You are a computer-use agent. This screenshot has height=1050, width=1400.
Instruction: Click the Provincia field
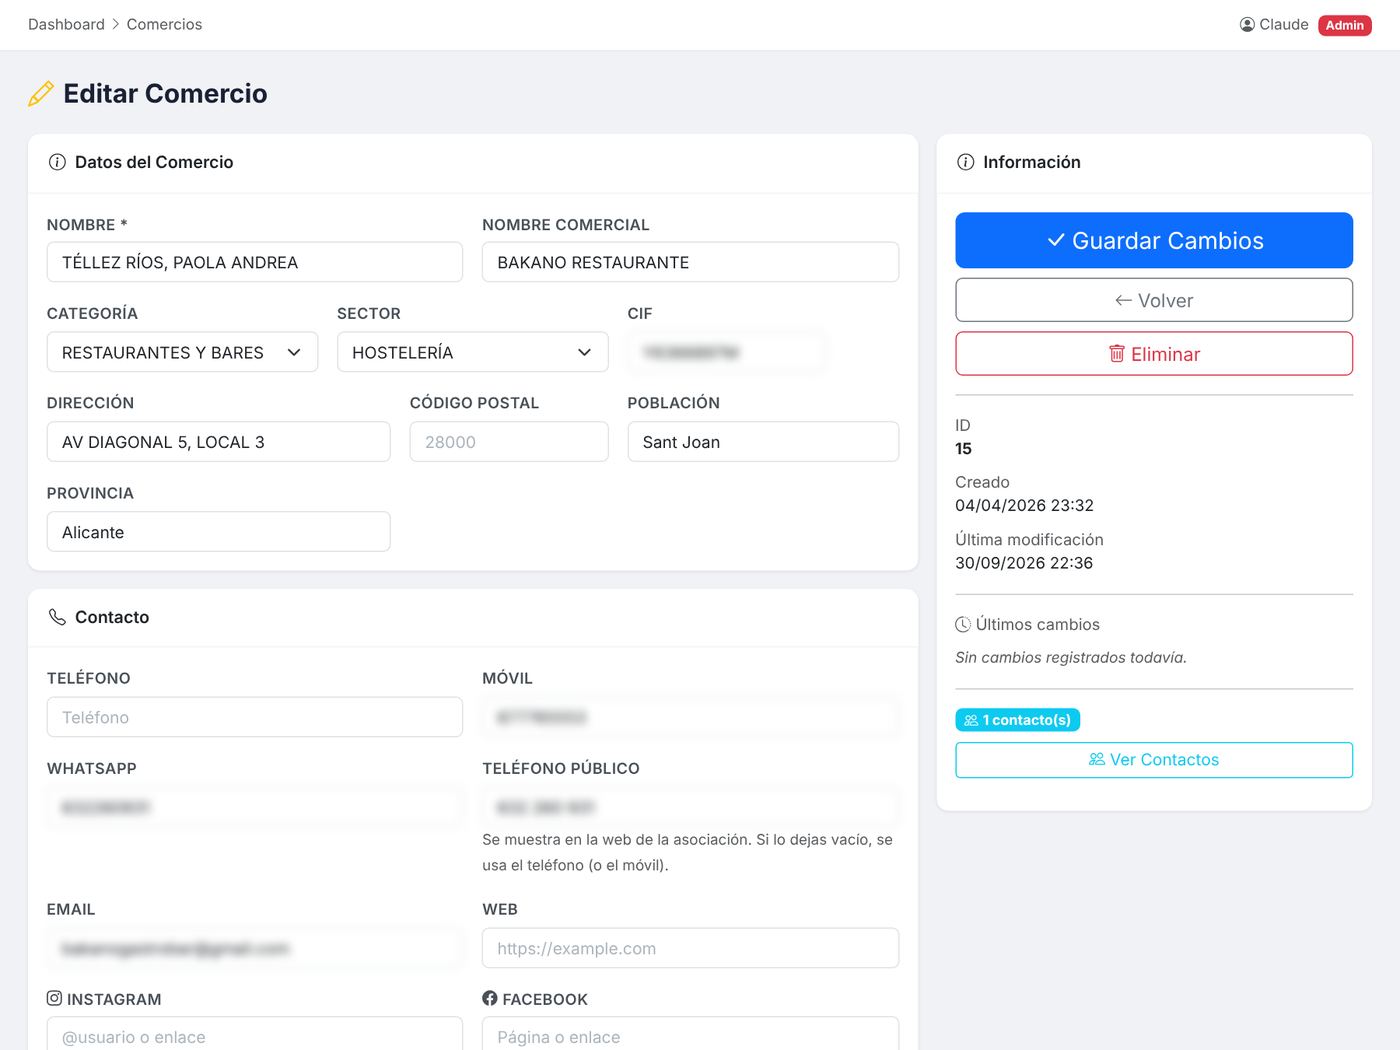coord(218,532)
